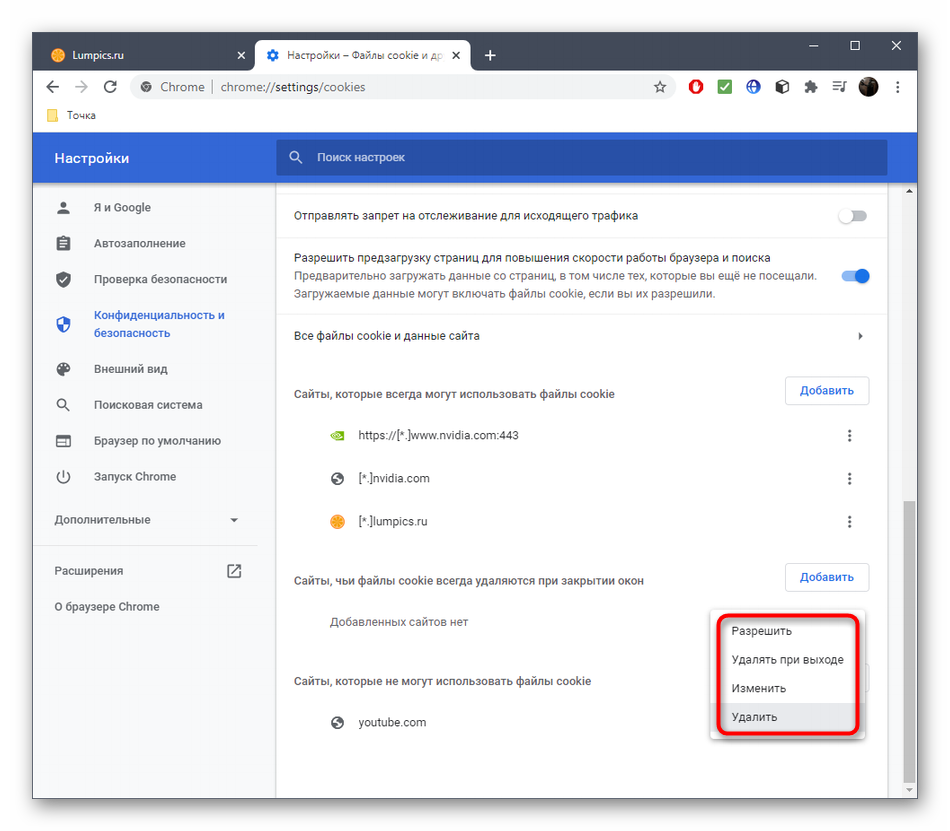This screenshot has width=950, height=831.
Task: Click the site info icon beside Chrome
Action: [146, 87]
